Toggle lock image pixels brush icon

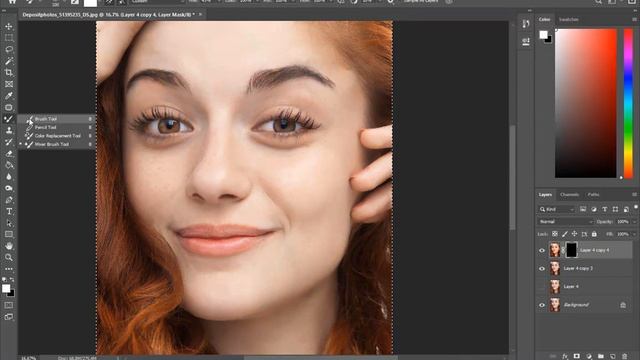[x=564, y=234]
